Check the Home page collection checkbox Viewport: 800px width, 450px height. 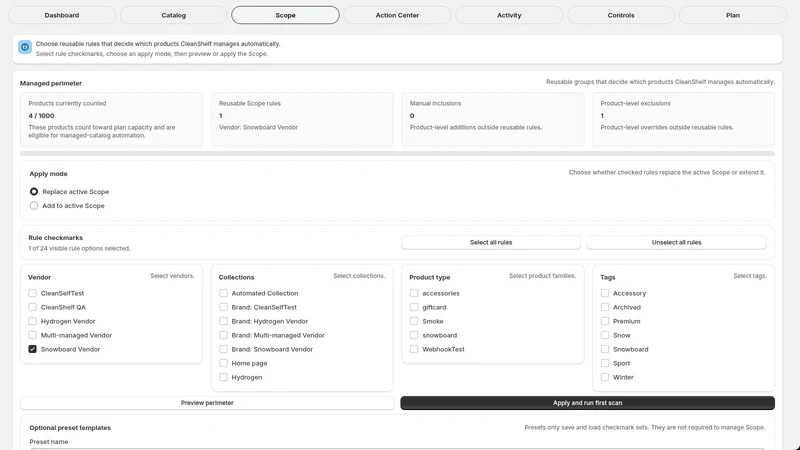223,363
